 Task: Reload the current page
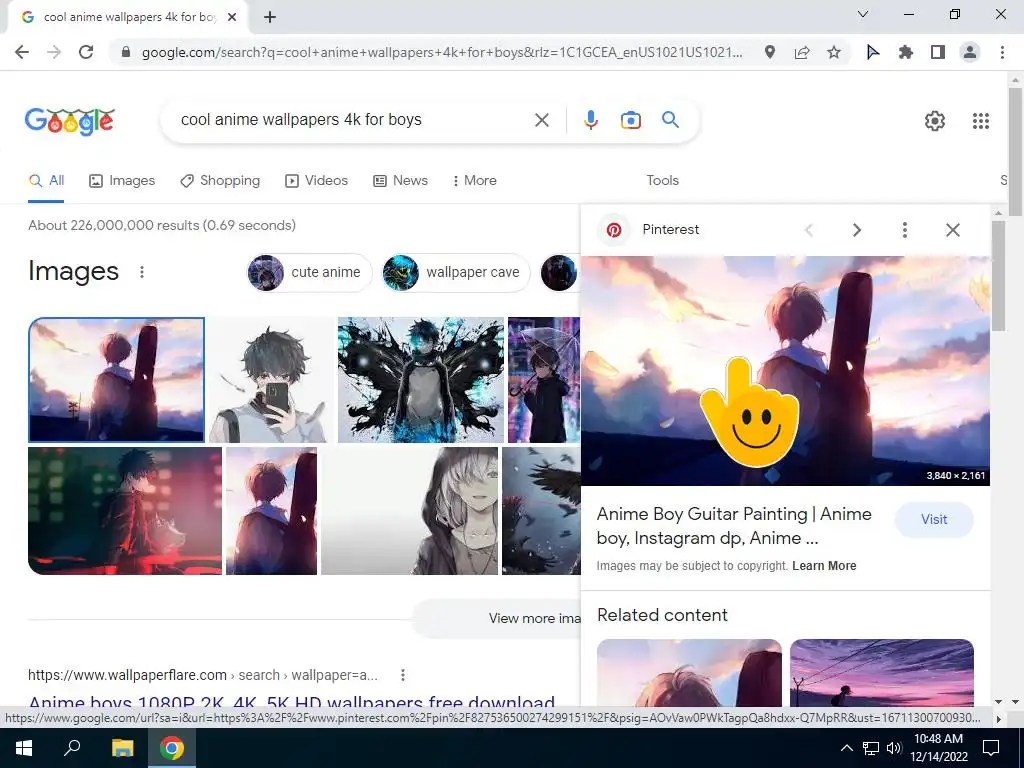coord(86,52)
